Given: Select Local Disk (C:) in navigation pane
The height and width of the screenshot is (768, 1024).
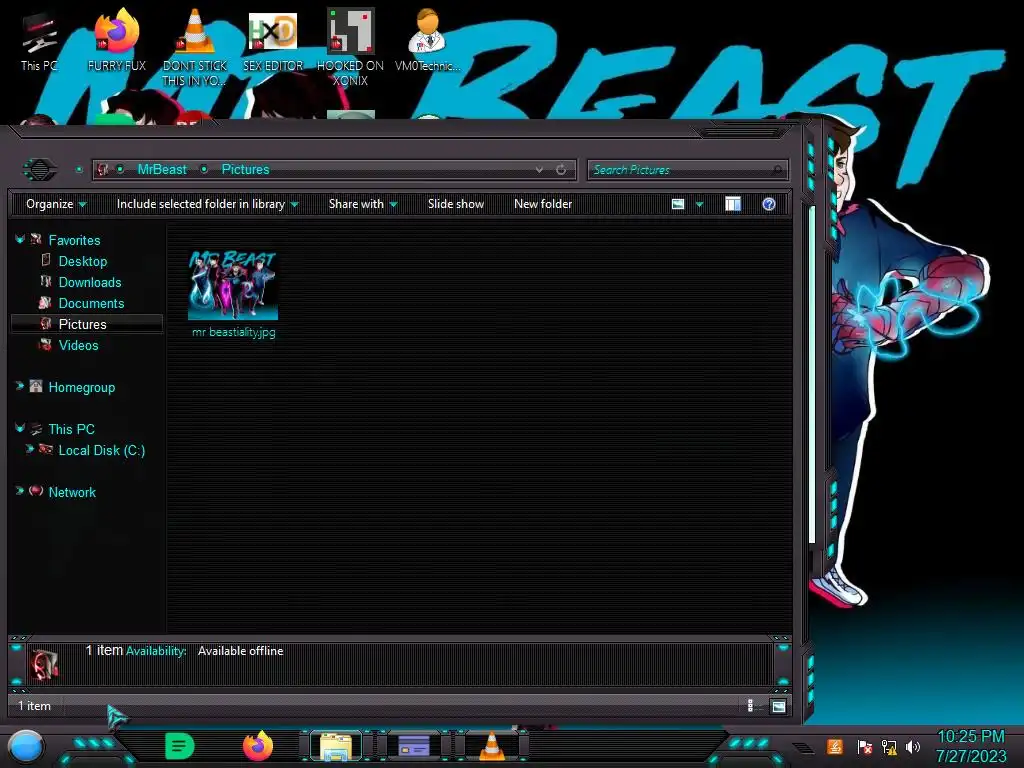Looking at the screenshot, I should (102, 450).
